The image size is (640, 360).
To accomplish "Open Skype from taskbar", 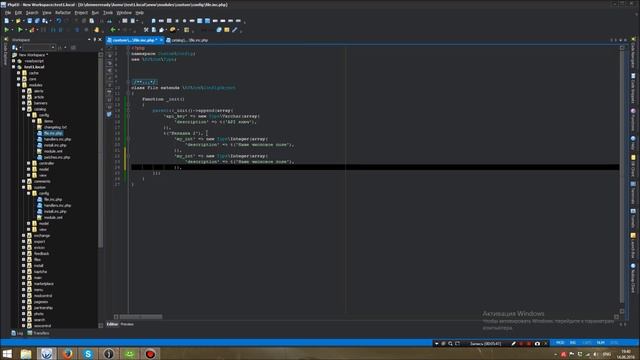I will point(88,354).
